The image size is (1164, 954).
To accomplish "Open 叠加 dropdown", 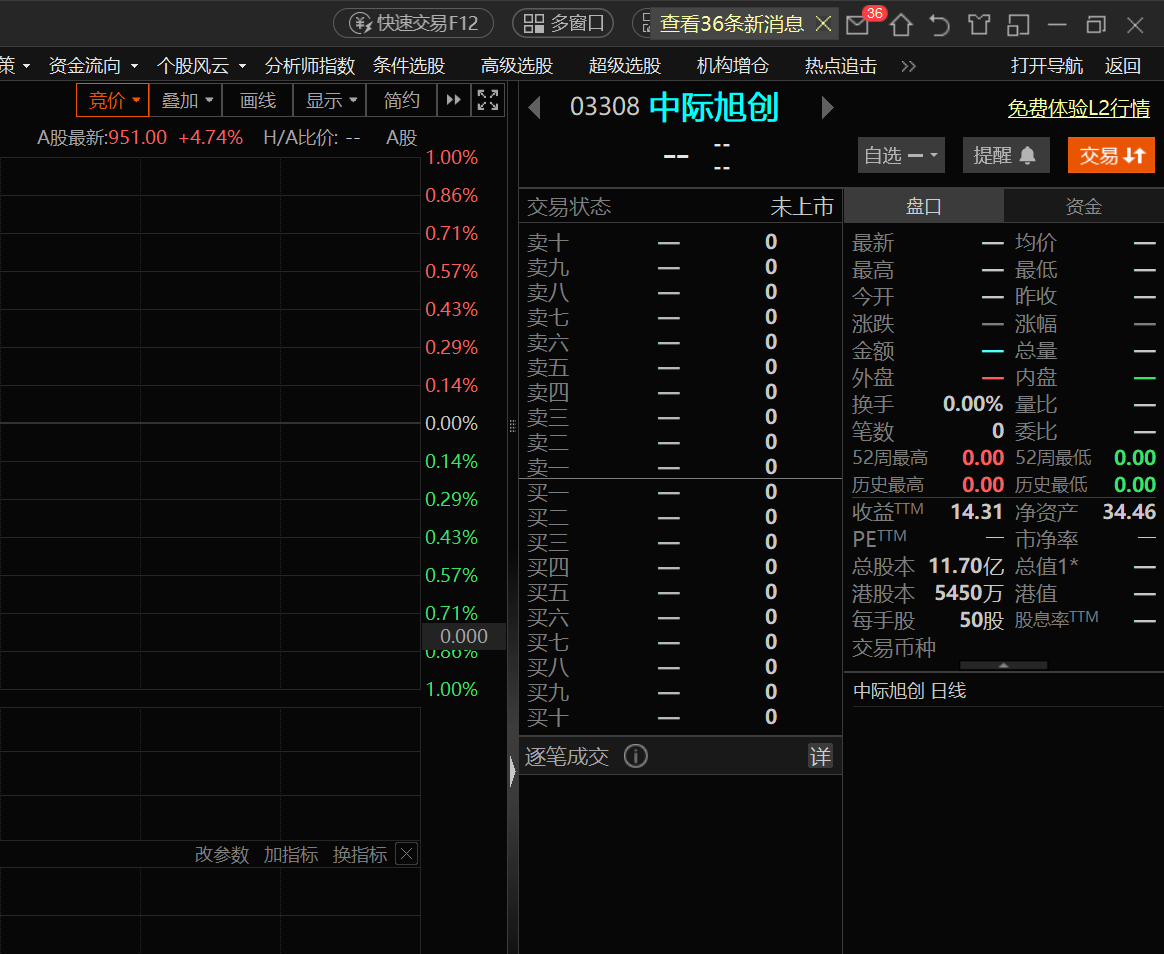I will (186, 100).
